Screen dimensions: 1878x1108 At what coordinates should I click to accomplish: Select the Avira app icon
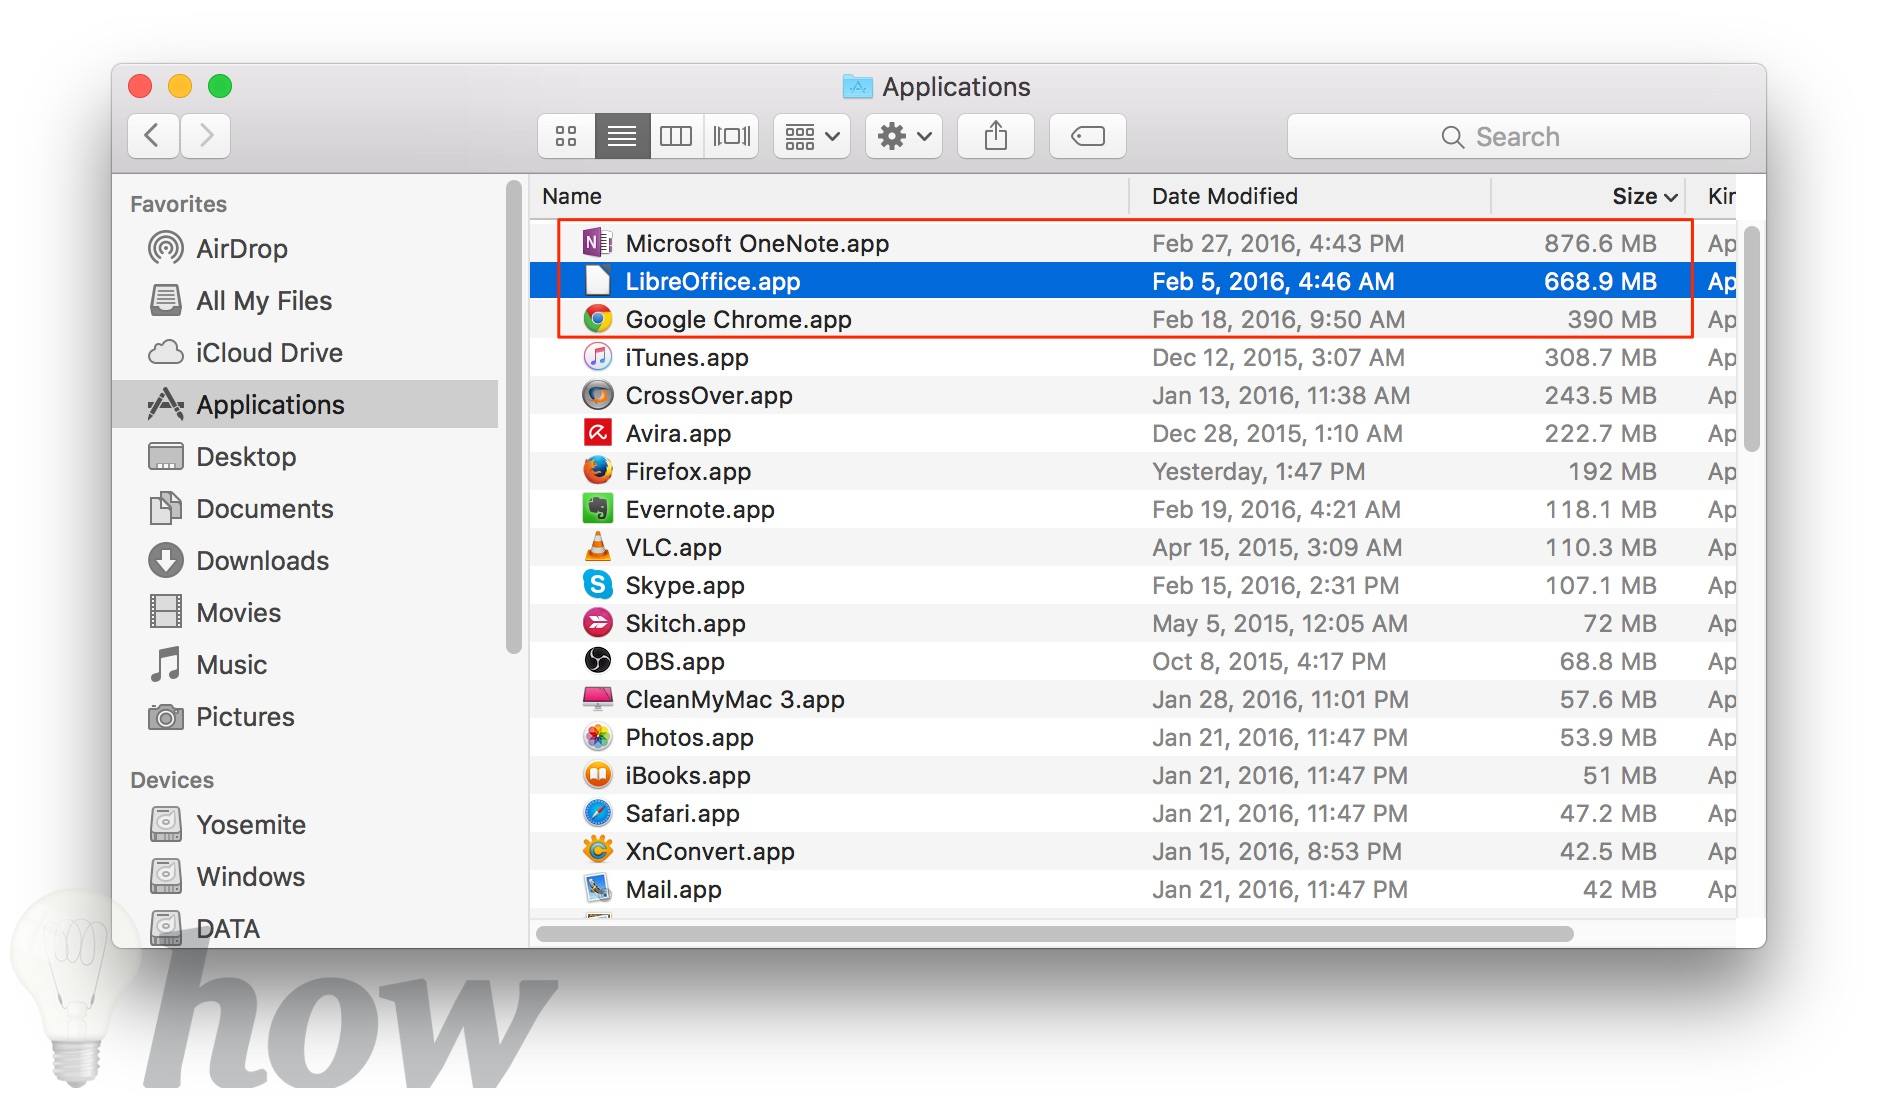coord(597,433)
